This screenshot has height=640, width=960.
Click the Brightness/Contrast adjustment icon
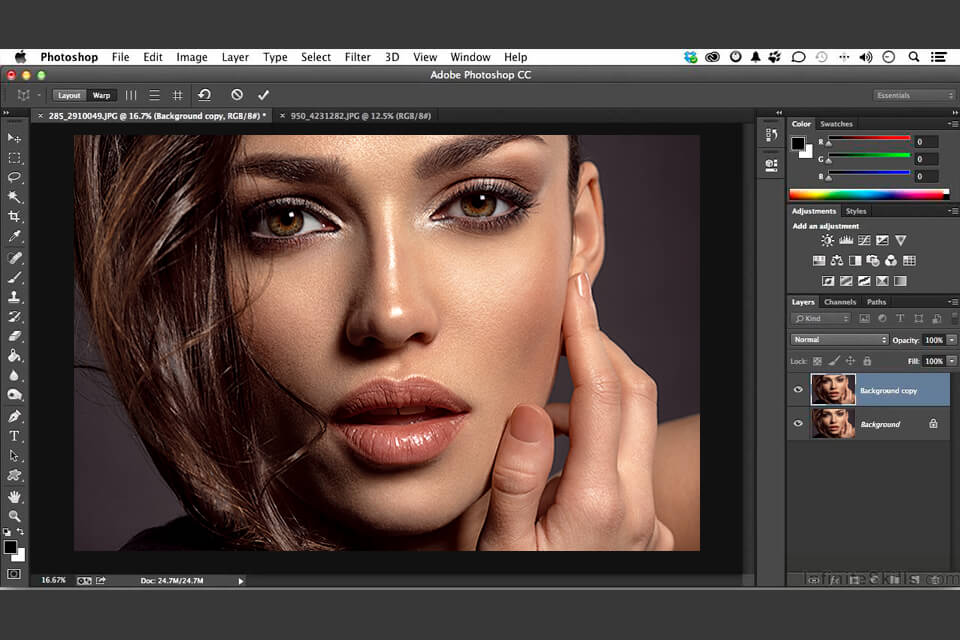(827, 241)
